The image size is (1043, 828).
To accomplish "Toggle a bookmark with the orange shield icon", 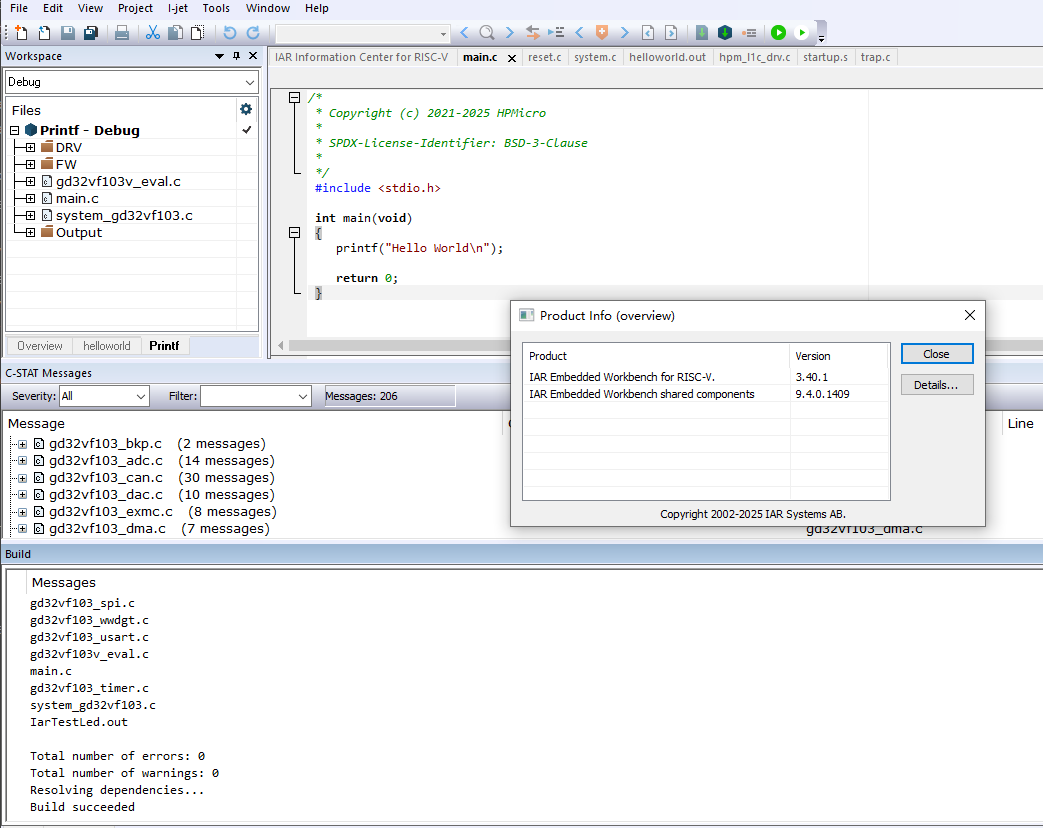I will 602,33.
